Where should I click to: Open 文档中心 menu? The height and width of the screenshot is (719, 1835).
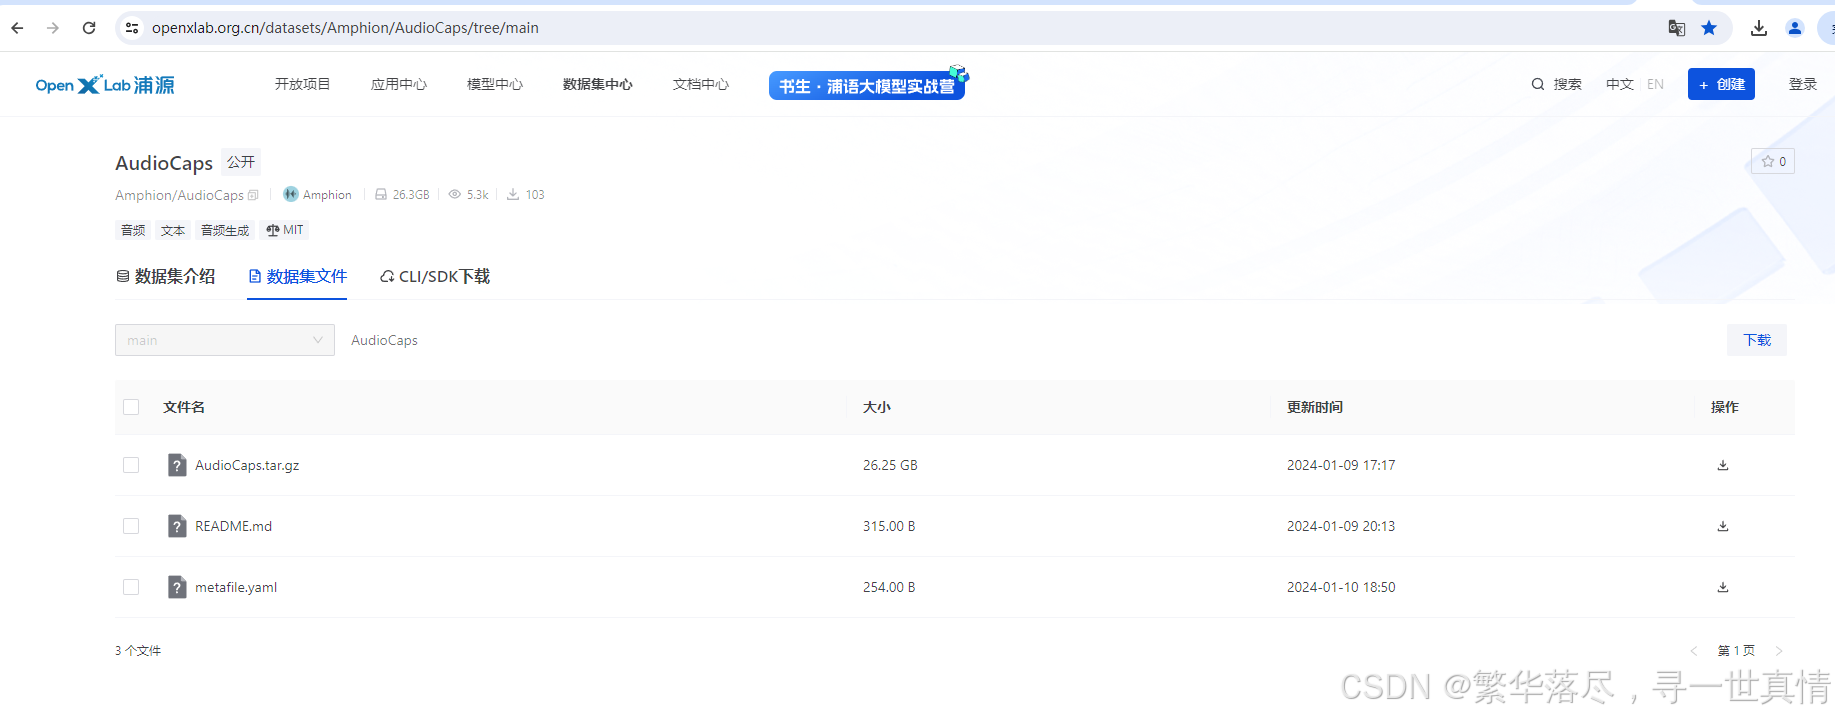click(700, 84)
